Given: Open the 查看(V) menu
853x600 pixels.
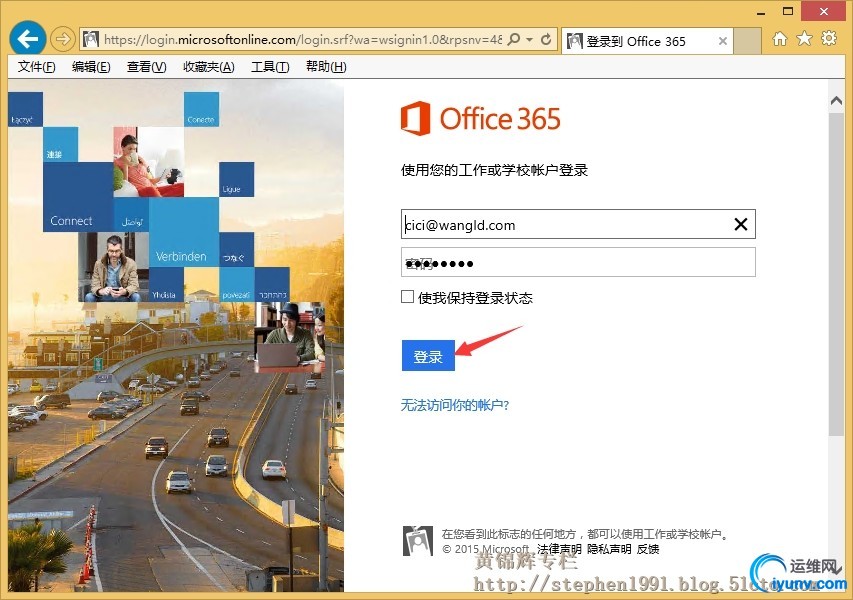Looking at the screenshot, I should [146, 67].
